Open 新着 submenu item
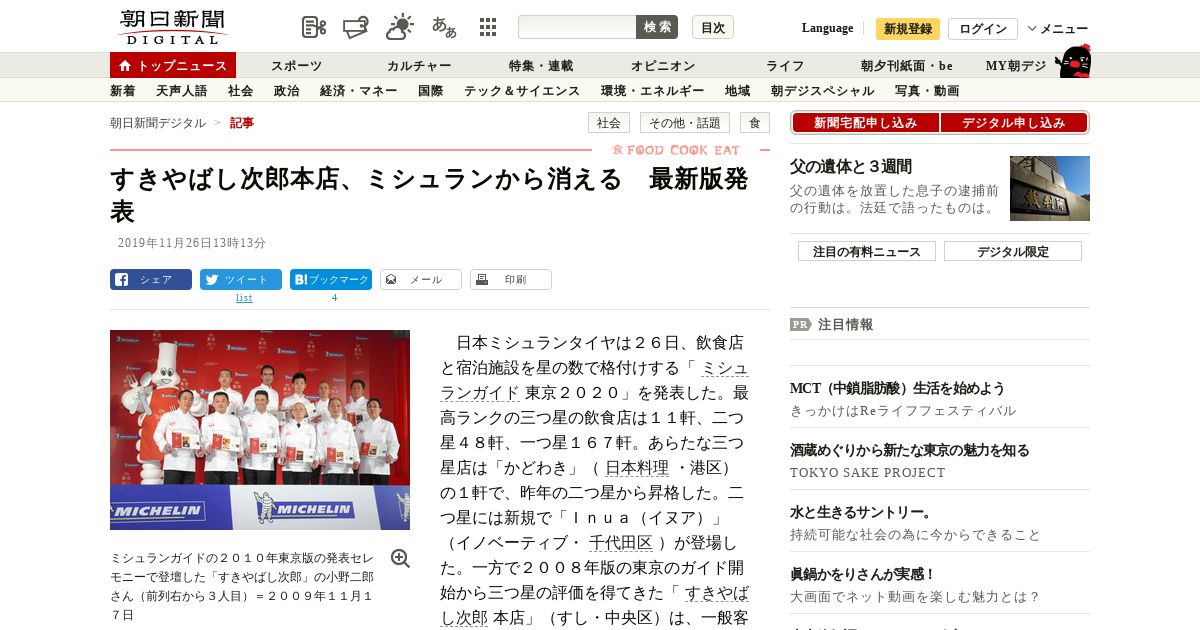Viewport: 1200px width, 630px height. (x=123, y=91)
